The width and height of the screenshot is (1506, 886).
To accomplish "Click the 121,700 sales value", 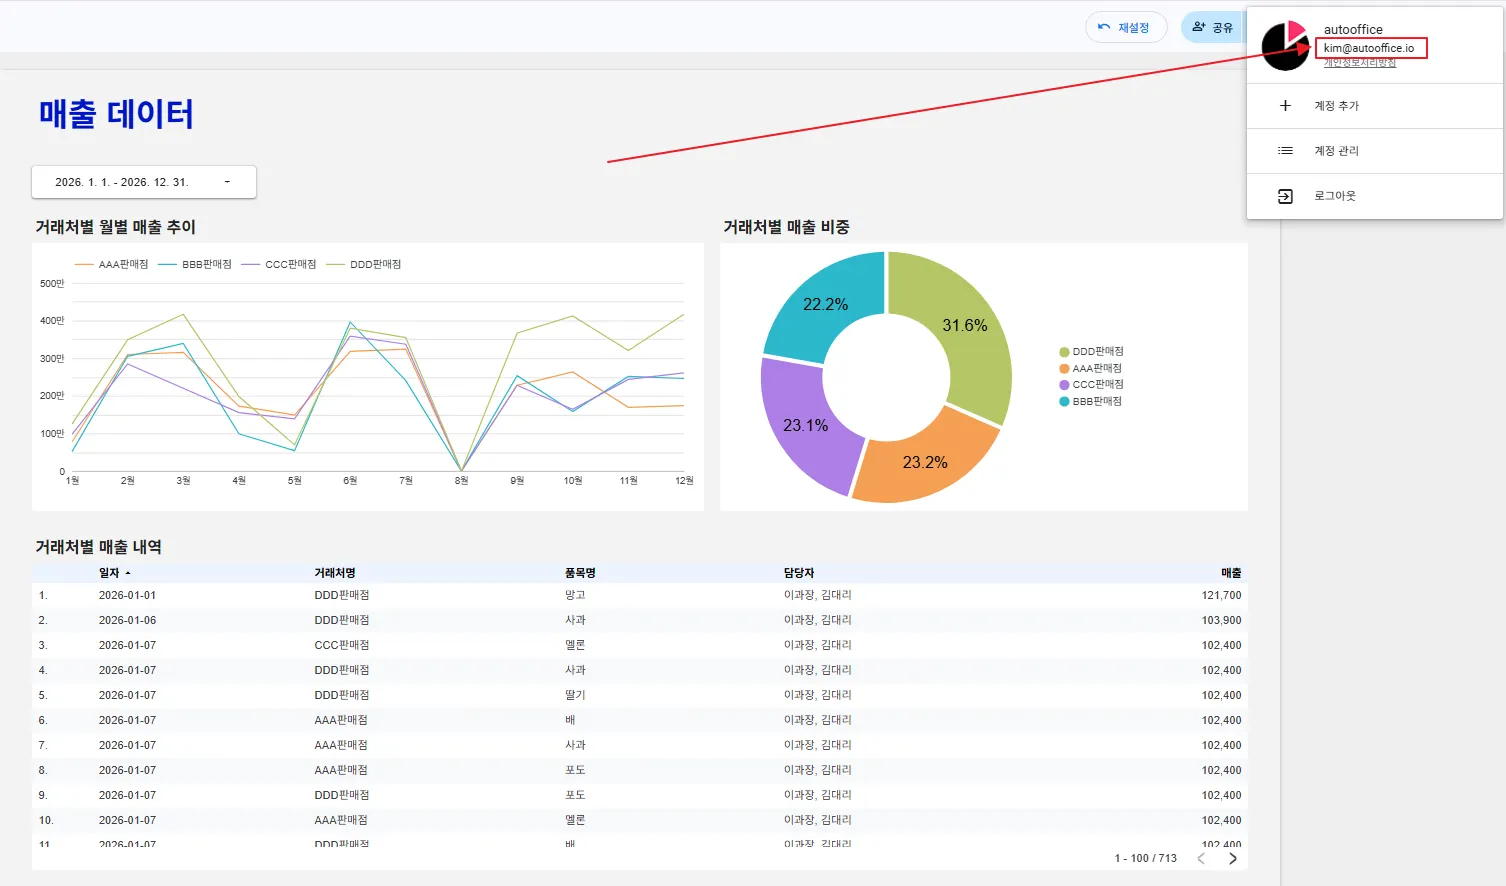I will click(1221, 595).
